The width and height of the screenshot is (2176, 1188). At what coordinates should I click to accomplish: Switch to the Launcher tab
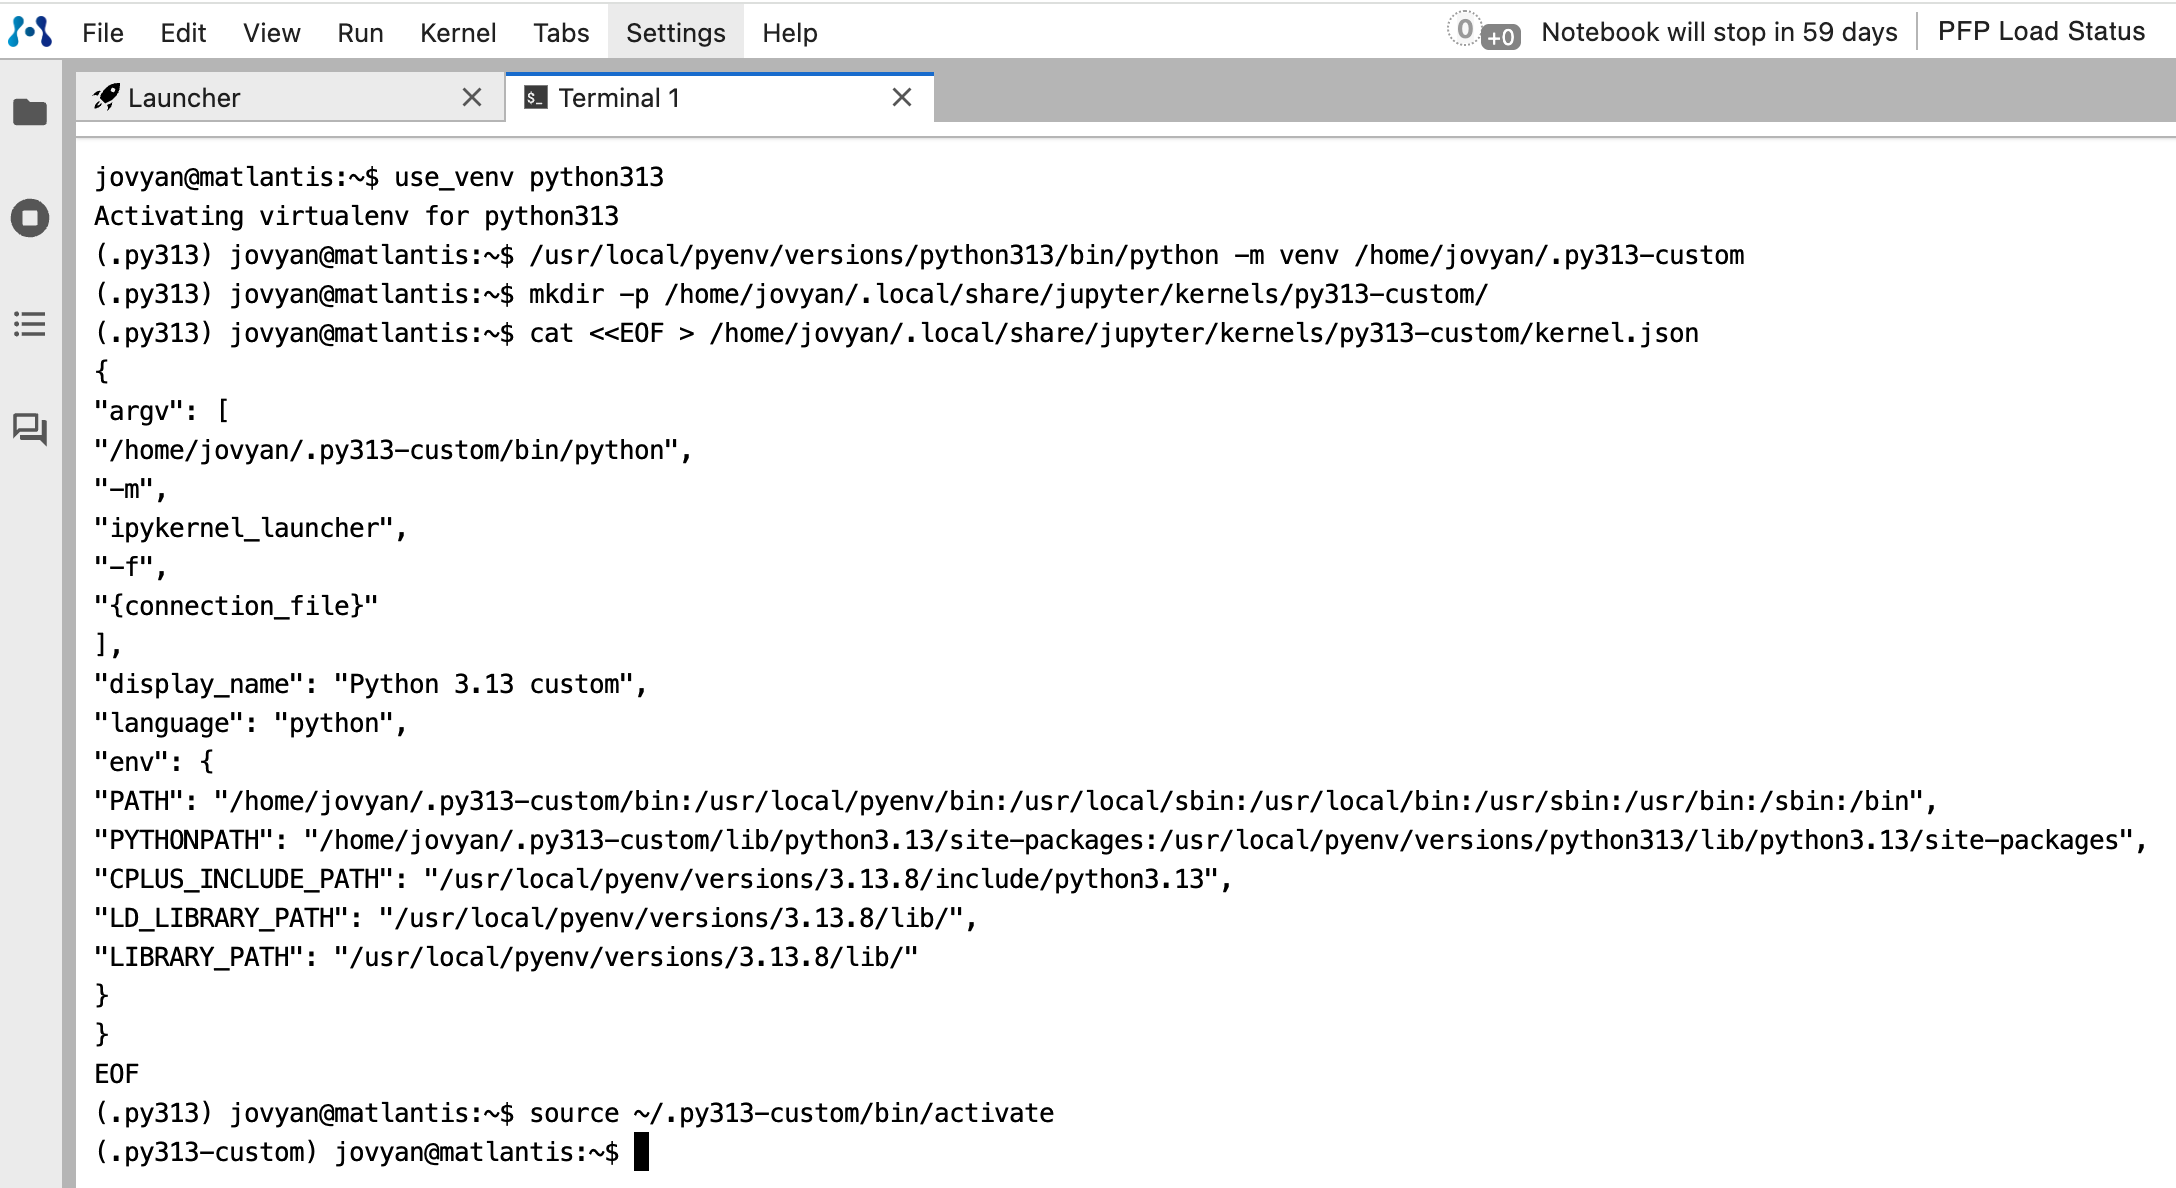tap(184, 98)
